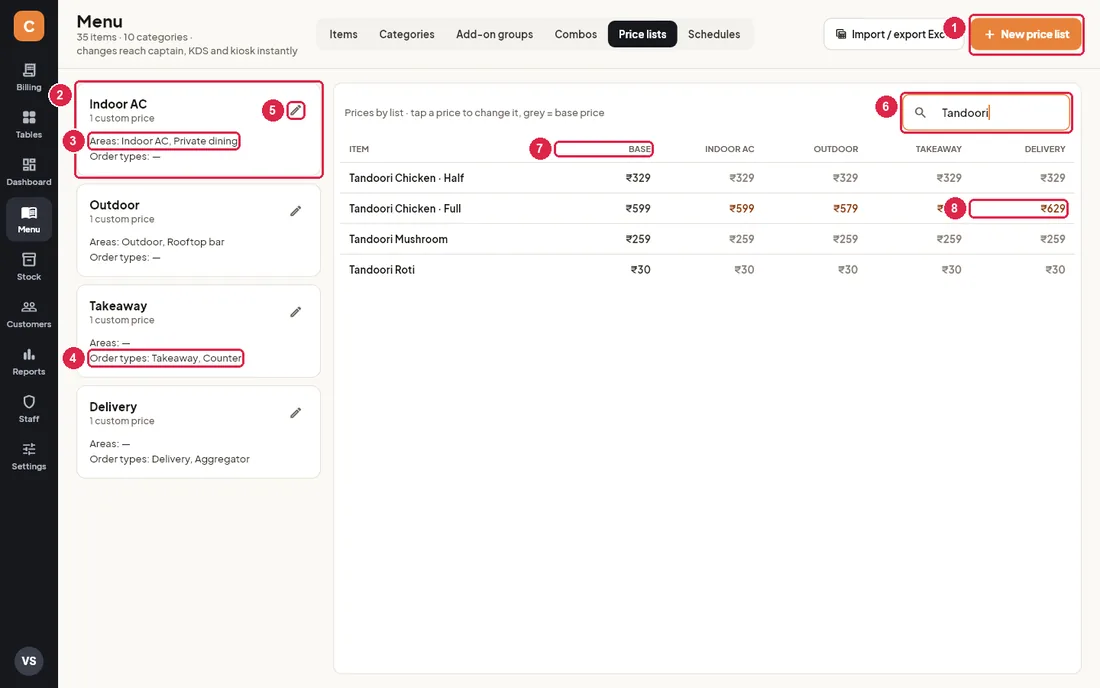Select the Indoor AC price list card
The image size is (1100, 688).
click(199, 129)
